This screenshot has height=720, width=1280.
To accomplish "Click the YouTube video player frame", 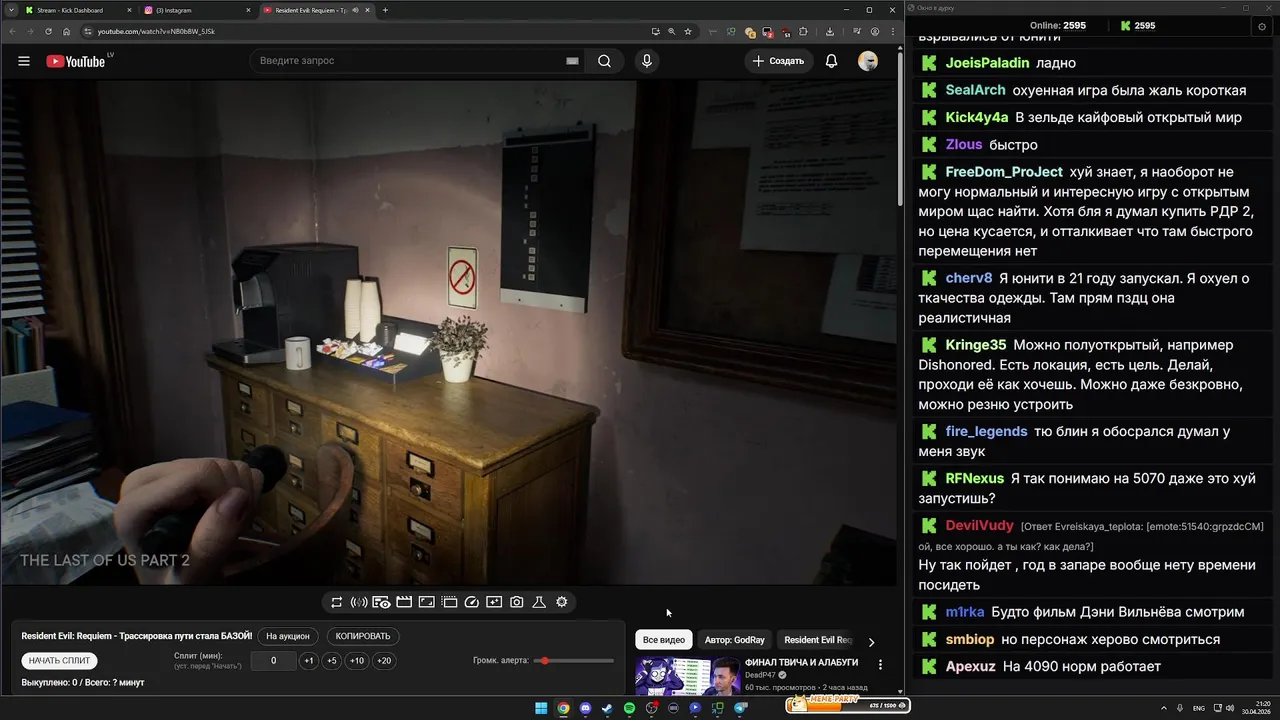I will coord(450,333).
